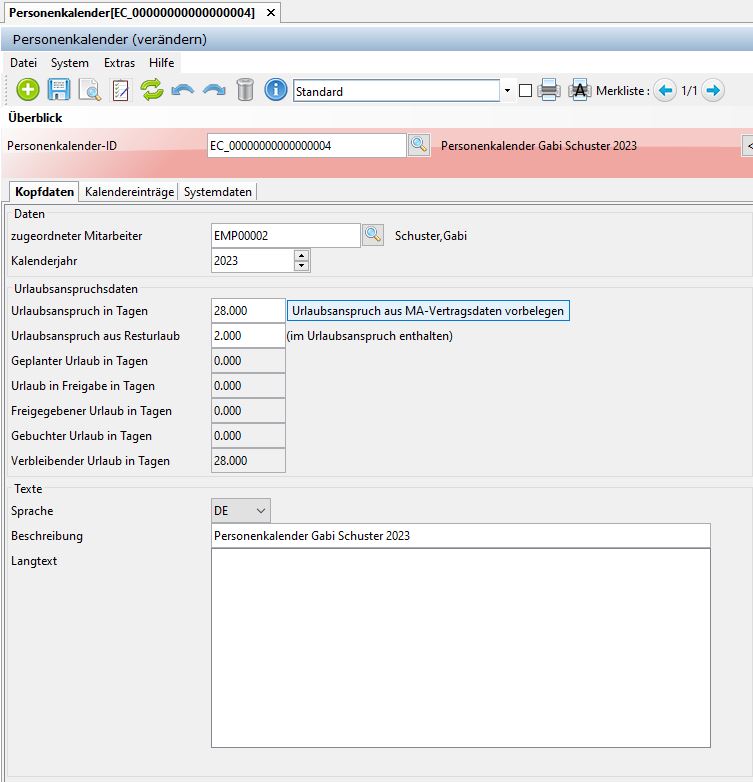753x782 pixels.
Task: Toggle the checkbox beside the printer icon
Action: [525, 91]
